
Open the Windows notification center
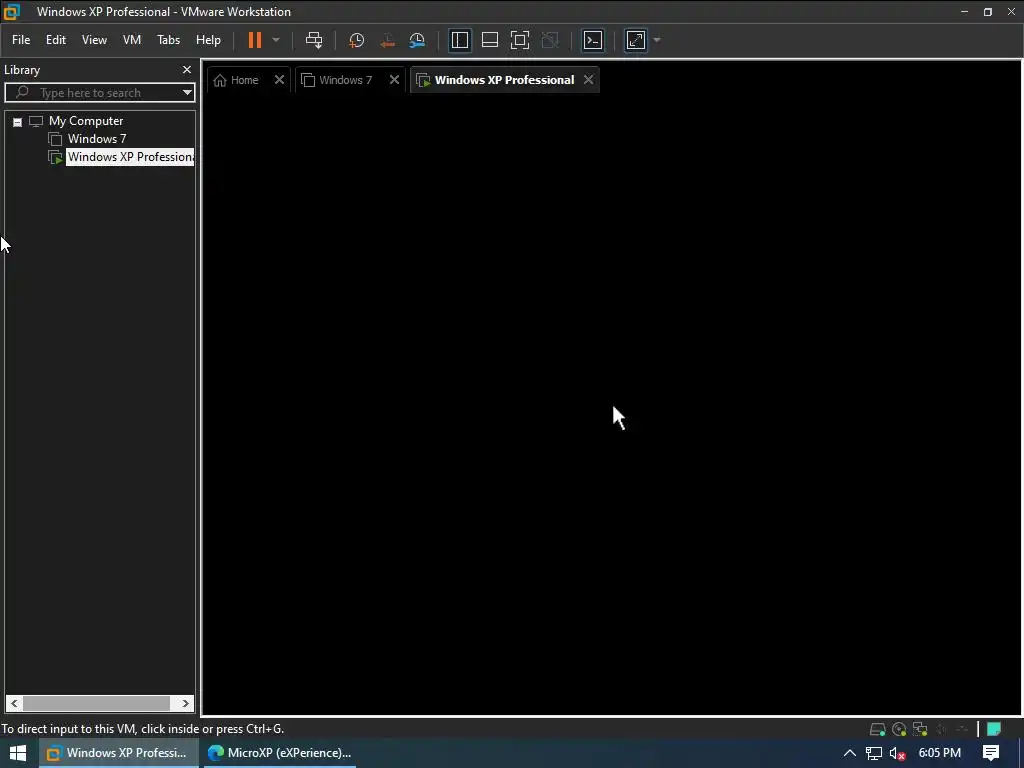tap(991, 753)
